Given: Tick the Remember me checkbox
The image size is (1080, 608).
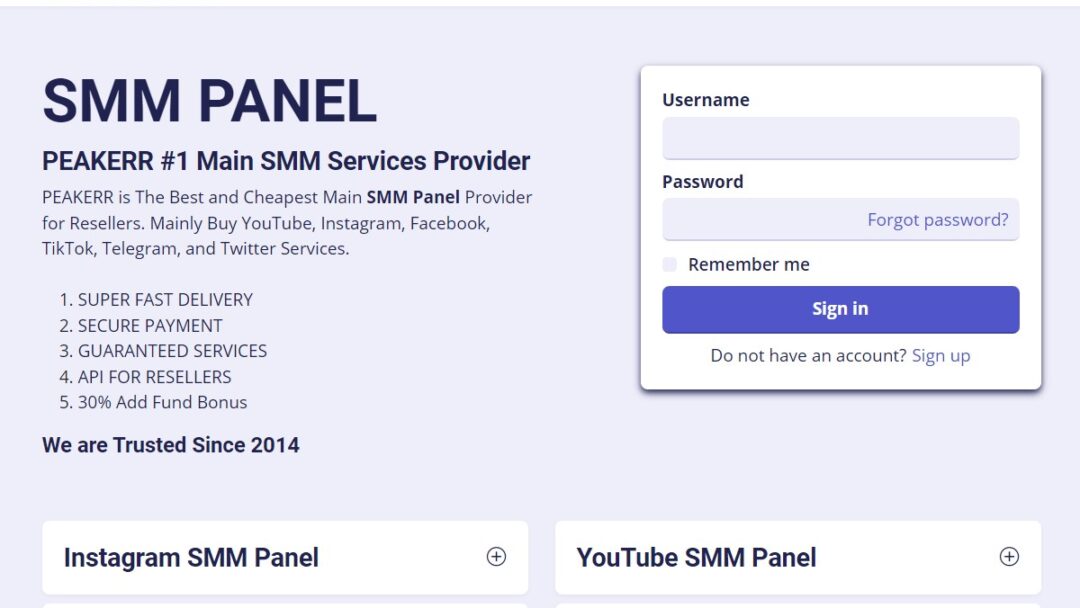Looking at the screenshot, I should 670,265.
